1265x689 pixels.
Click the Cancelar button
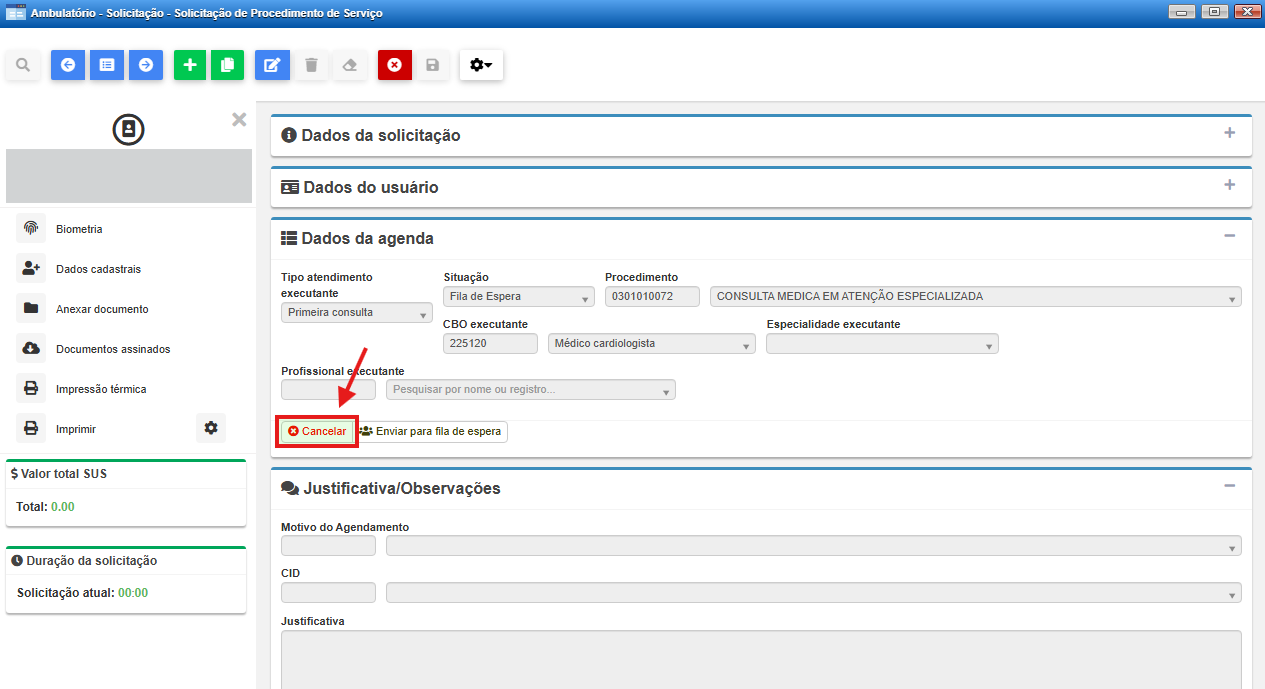(317, 432)
